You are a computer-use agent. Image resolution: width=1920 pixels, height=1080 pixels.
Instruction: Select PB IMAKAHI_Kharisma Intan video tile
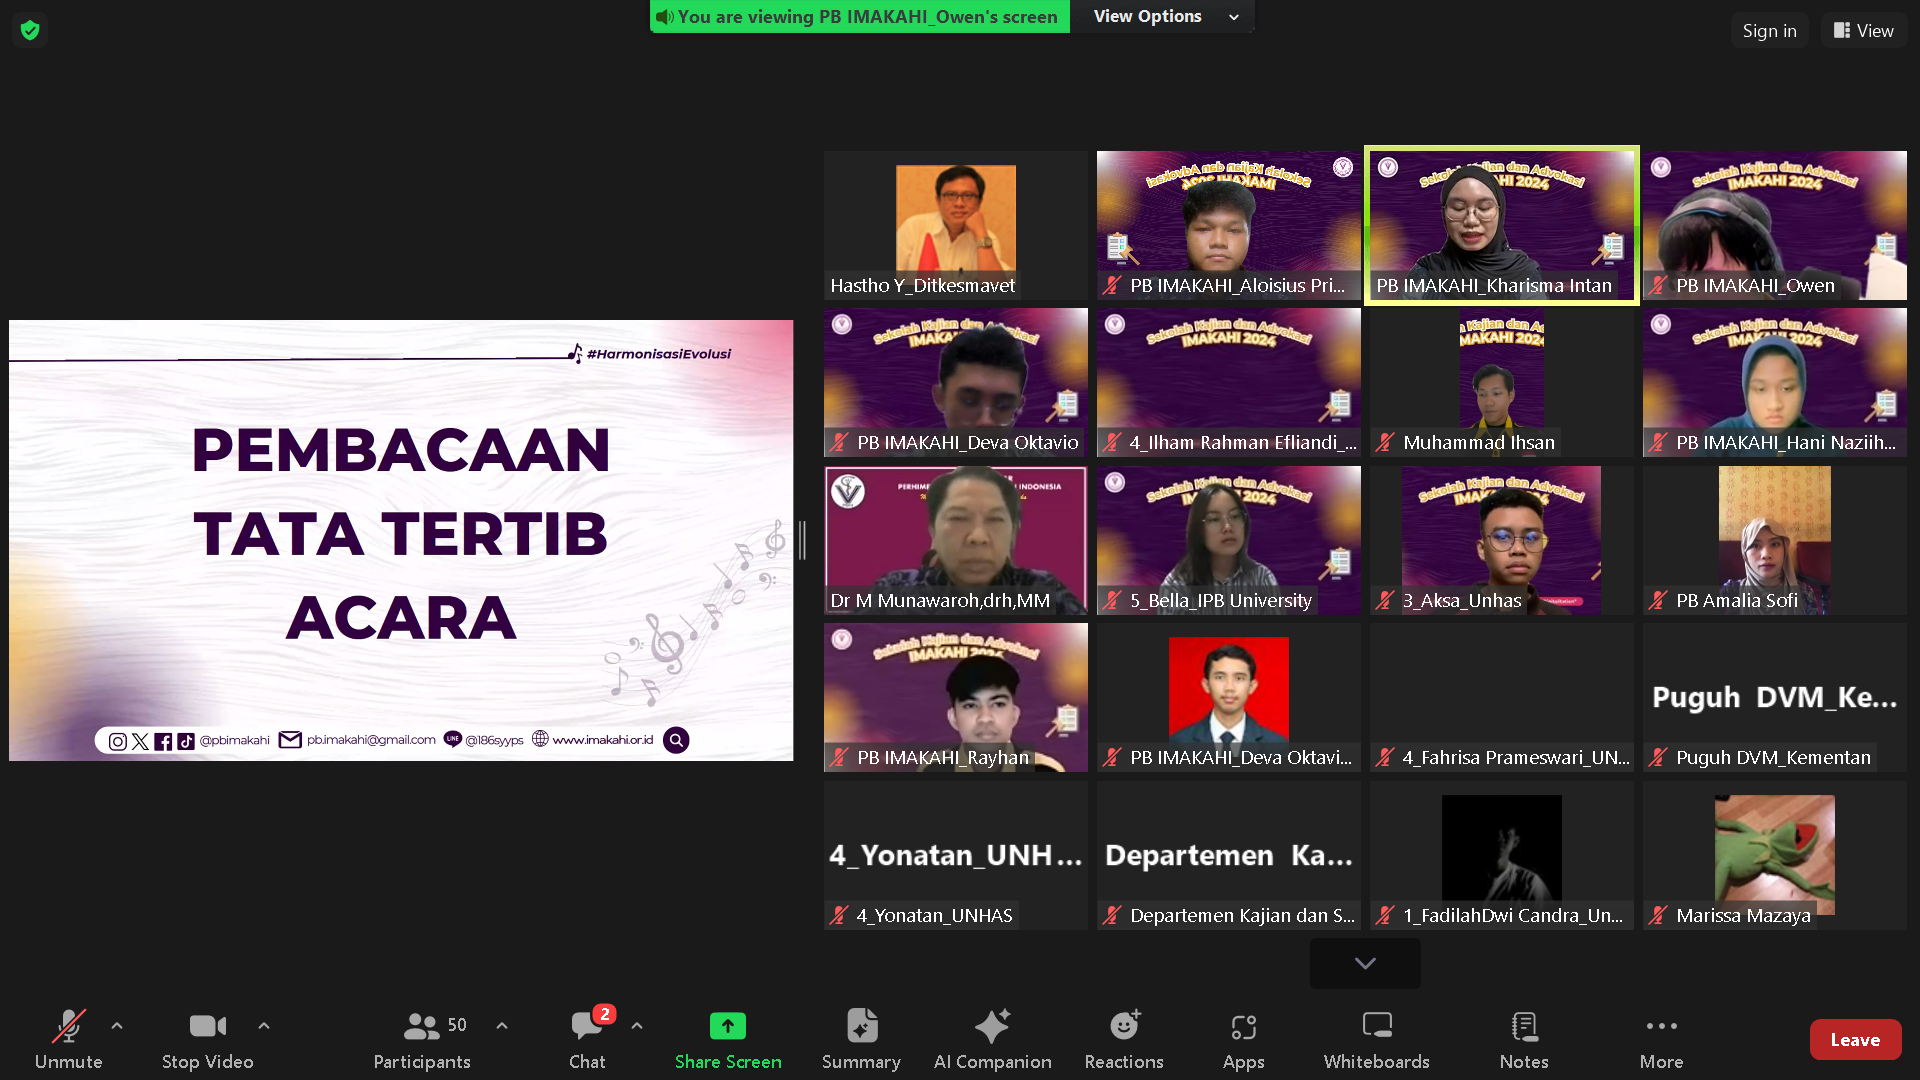[1501, 225]
